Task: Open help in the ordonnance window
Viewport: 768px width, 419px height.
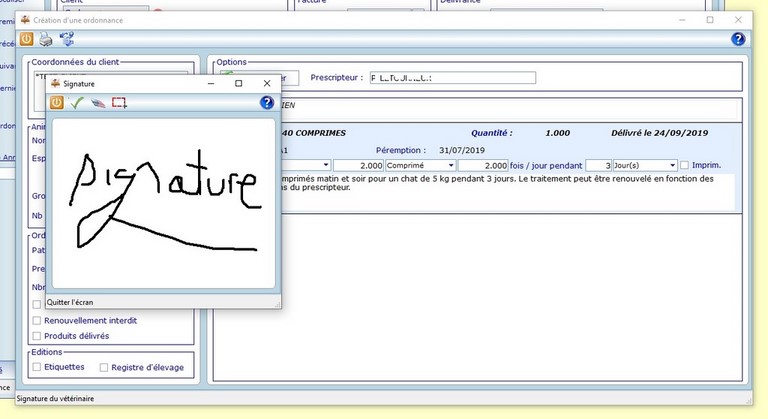Action: click(x=738, y=40)
